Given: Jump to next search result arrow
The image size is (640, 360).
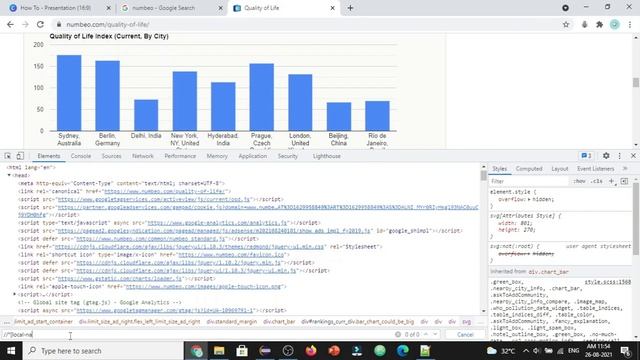Looking at the screenshot, I should pos(435,334).
